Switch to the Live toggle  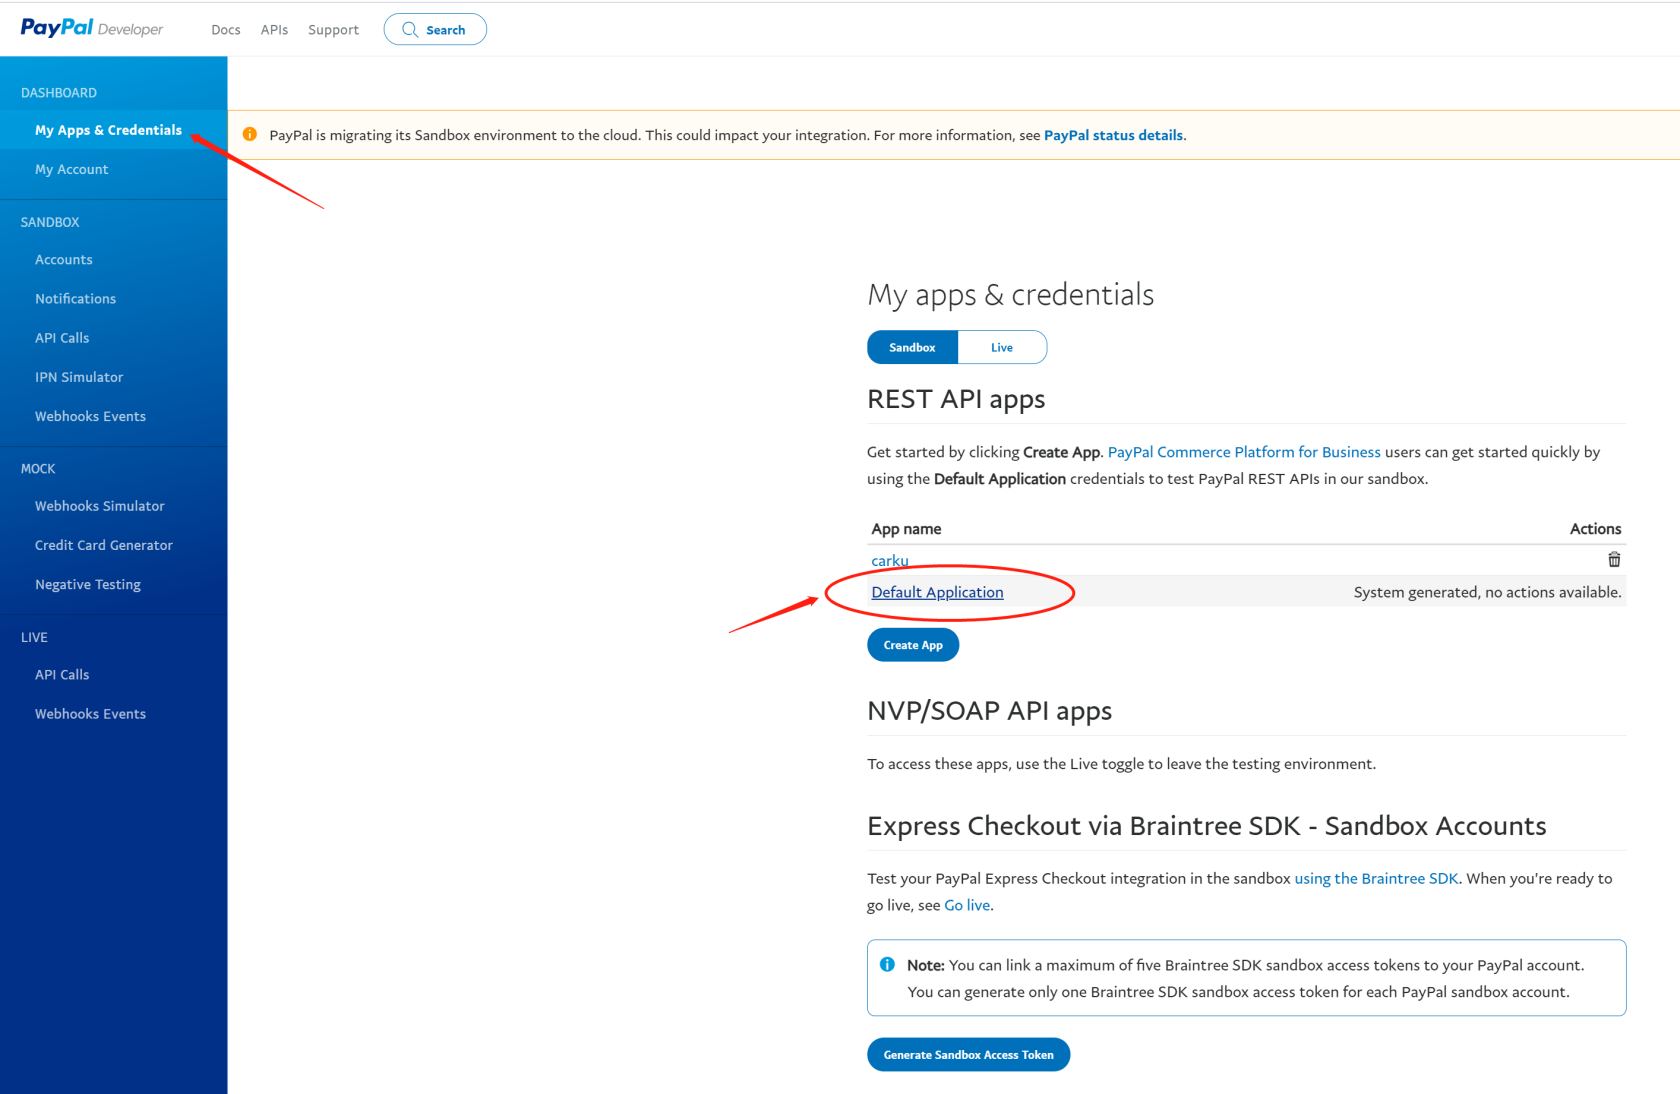[1002, 347]
